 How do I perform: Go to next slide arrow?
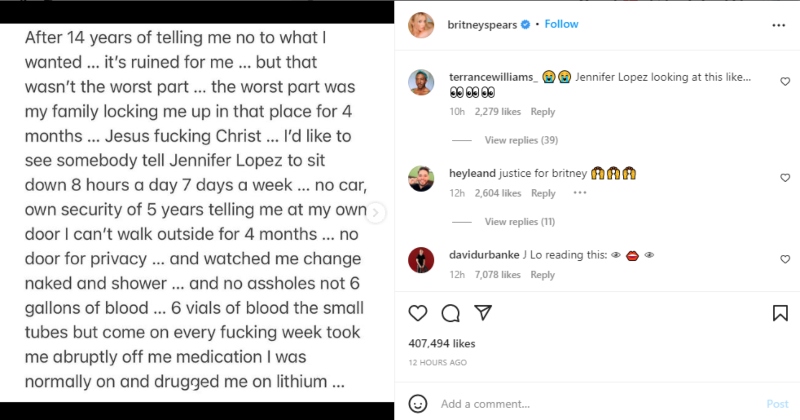pyautogui.click(x=377, y=212)
